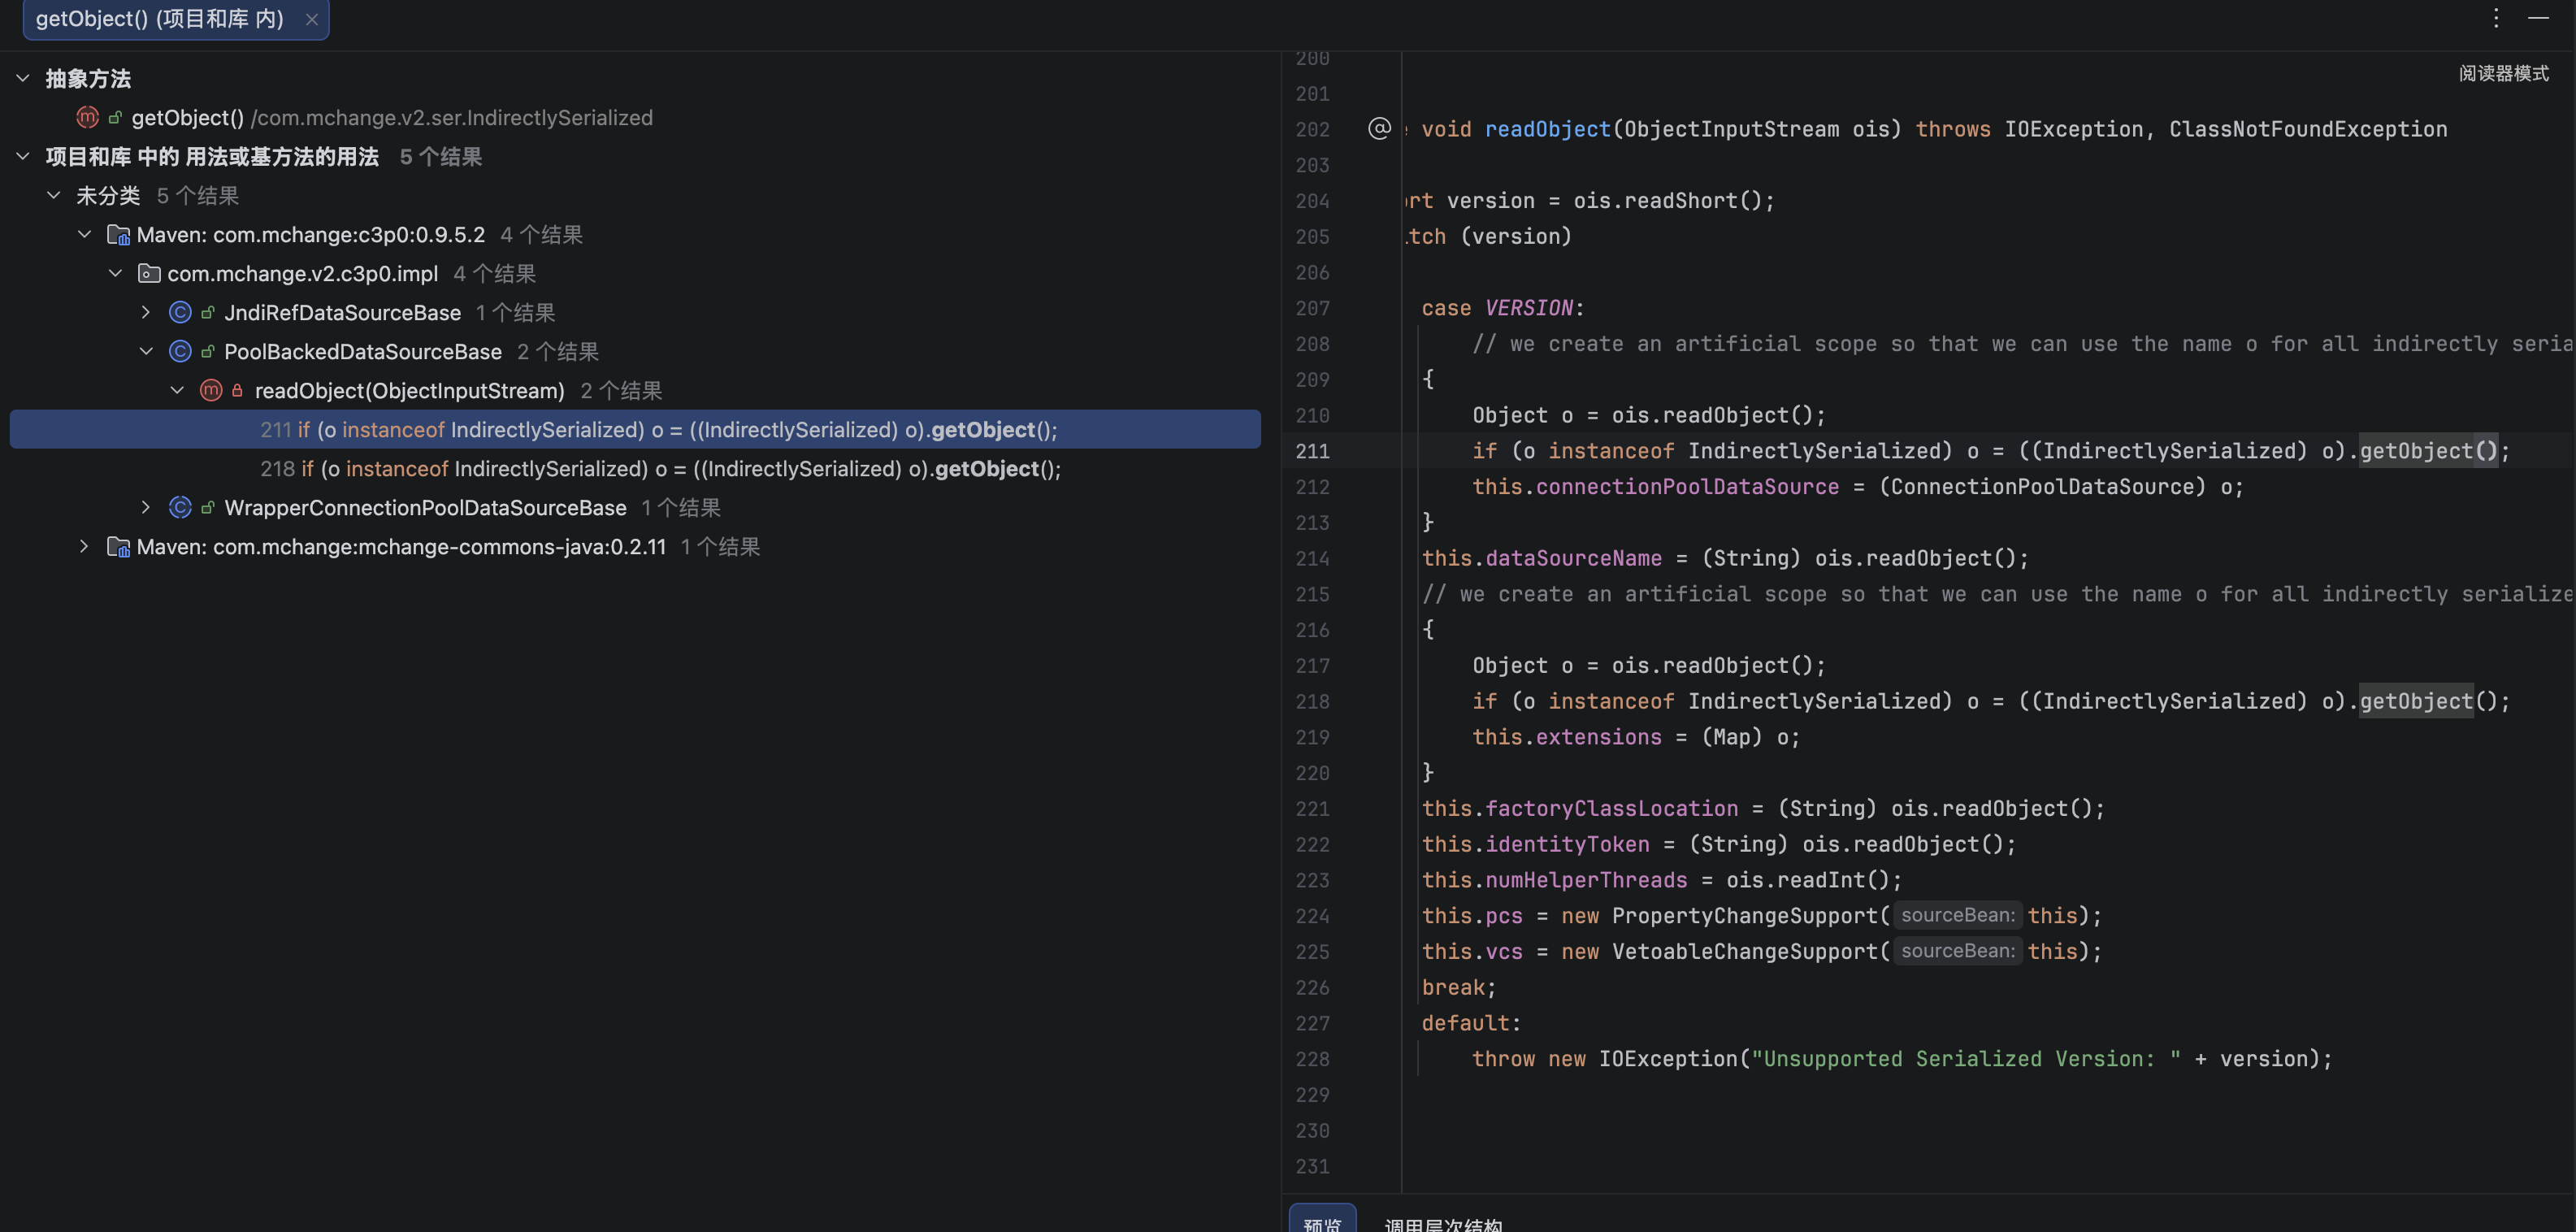Select the 预览 tab

1322,1222
